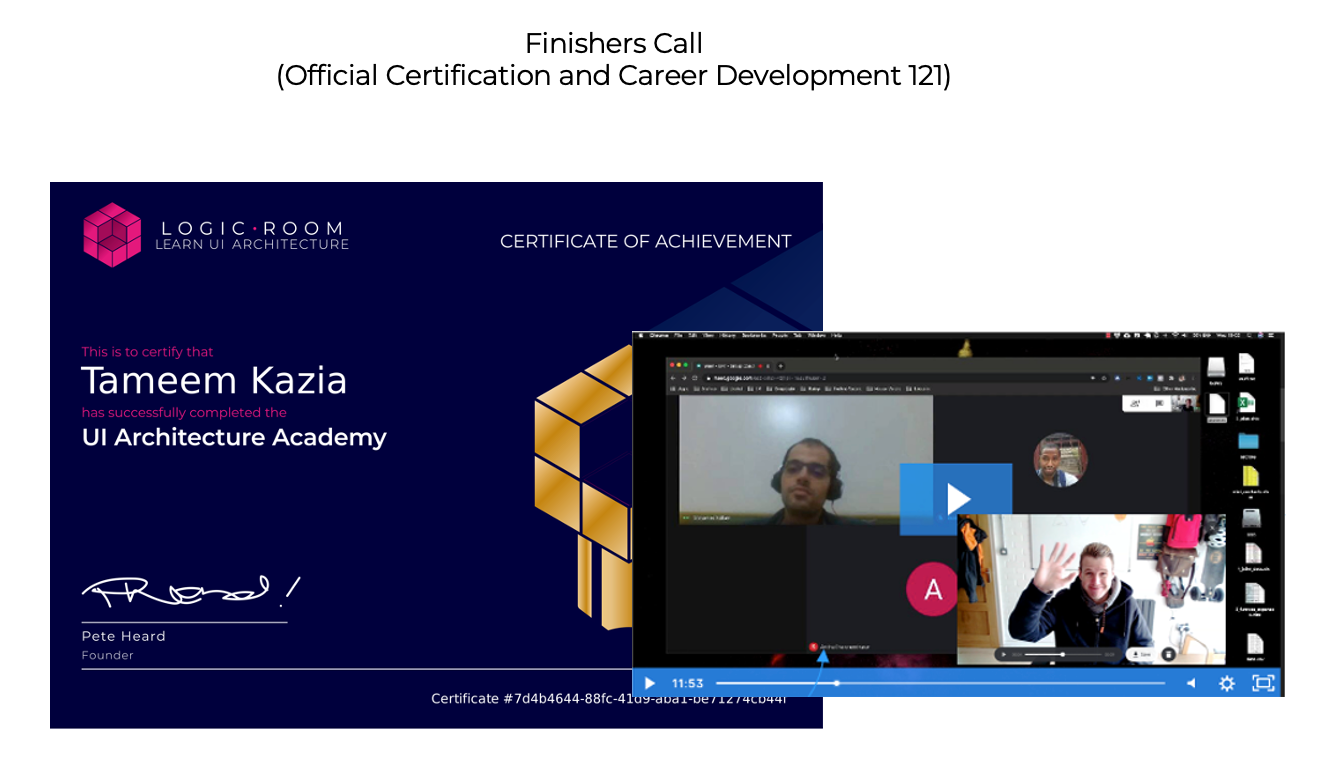Click the 11:53 video duration text
Screen dimensions: 1320x764
[x=687, y=683]
